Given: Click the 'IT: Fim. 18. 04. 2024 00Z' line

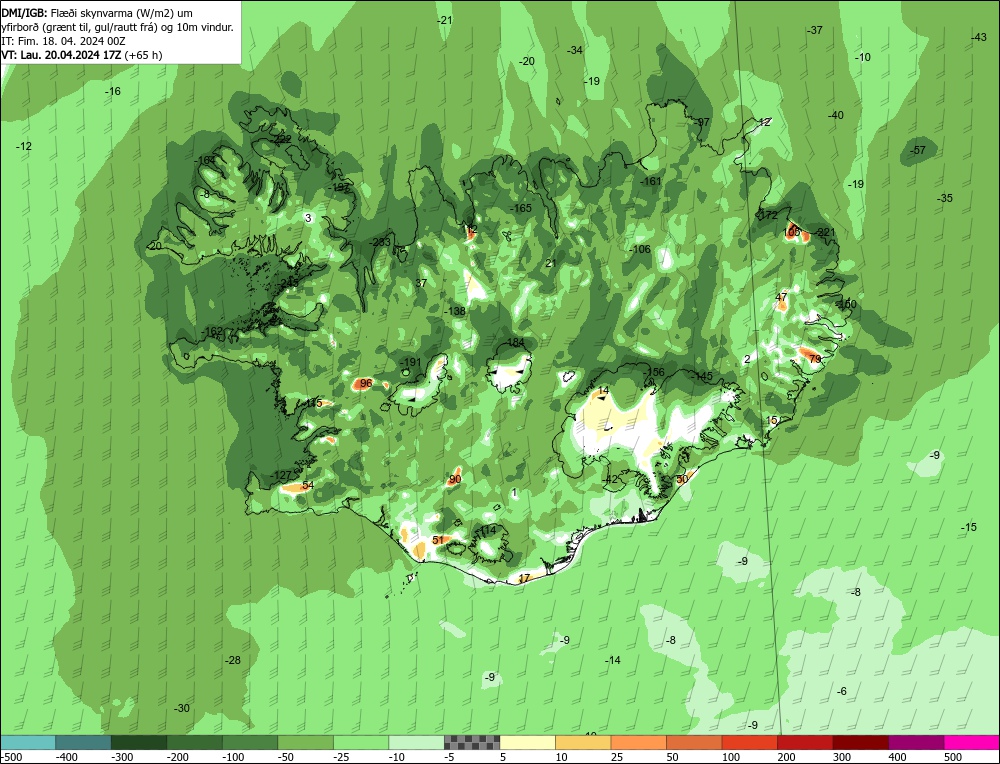Looking at the screenshot, I should 64,41.
